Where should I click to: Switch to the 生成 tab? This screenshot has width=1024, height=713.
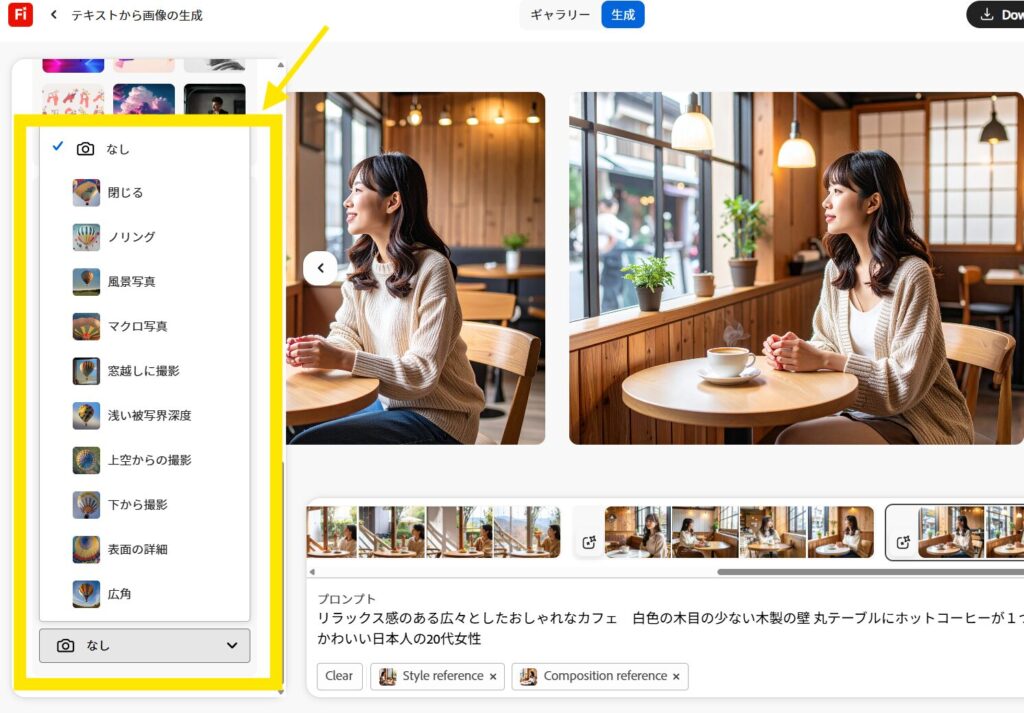click(x=622, y=15)
